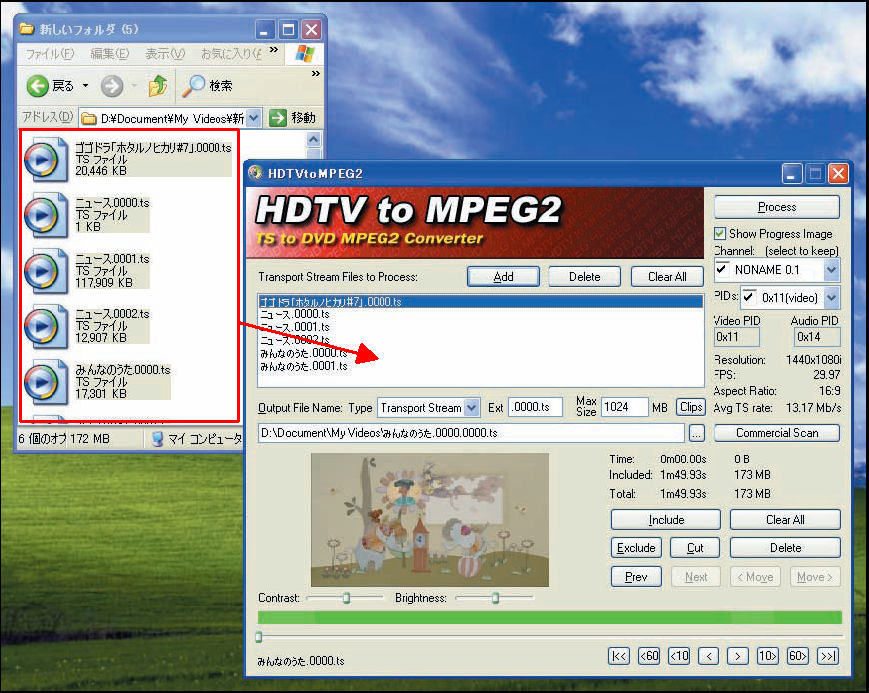Step back one frame with < button
The width and height of the screenshot is (869, 693).
[x=708, y=656]
